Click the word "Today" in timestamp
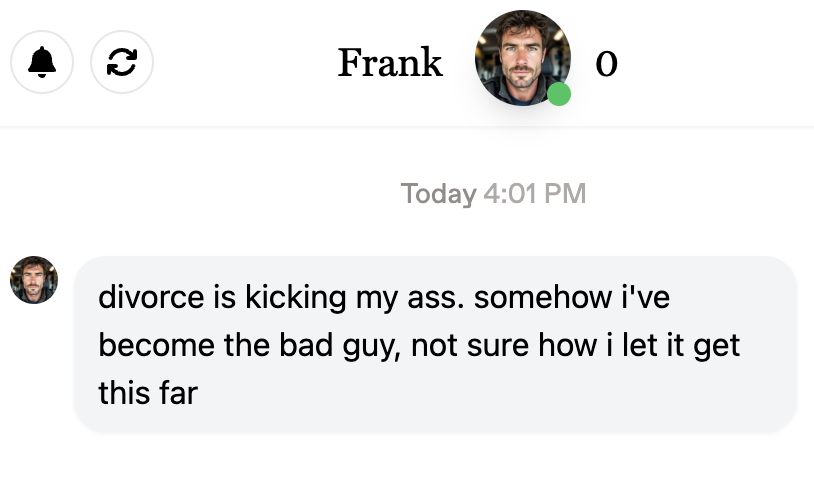The width and height of the screenshot is (814, 490). (x=439, y=194)
